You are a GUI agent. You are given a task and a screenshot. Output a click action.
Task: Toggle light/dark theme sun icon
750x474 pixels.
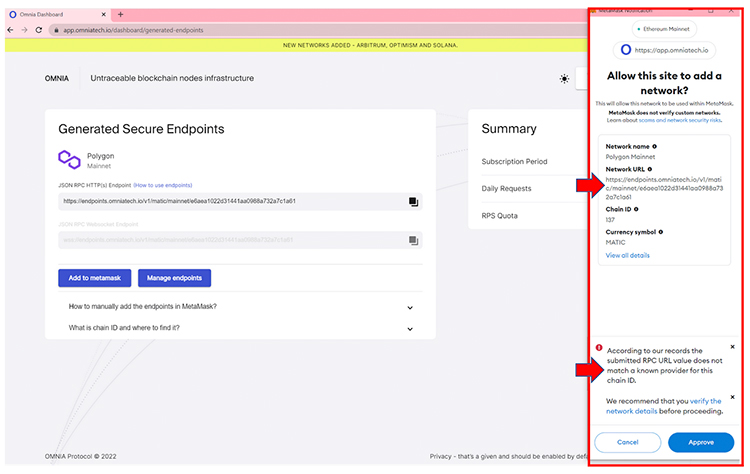[564, 79]
